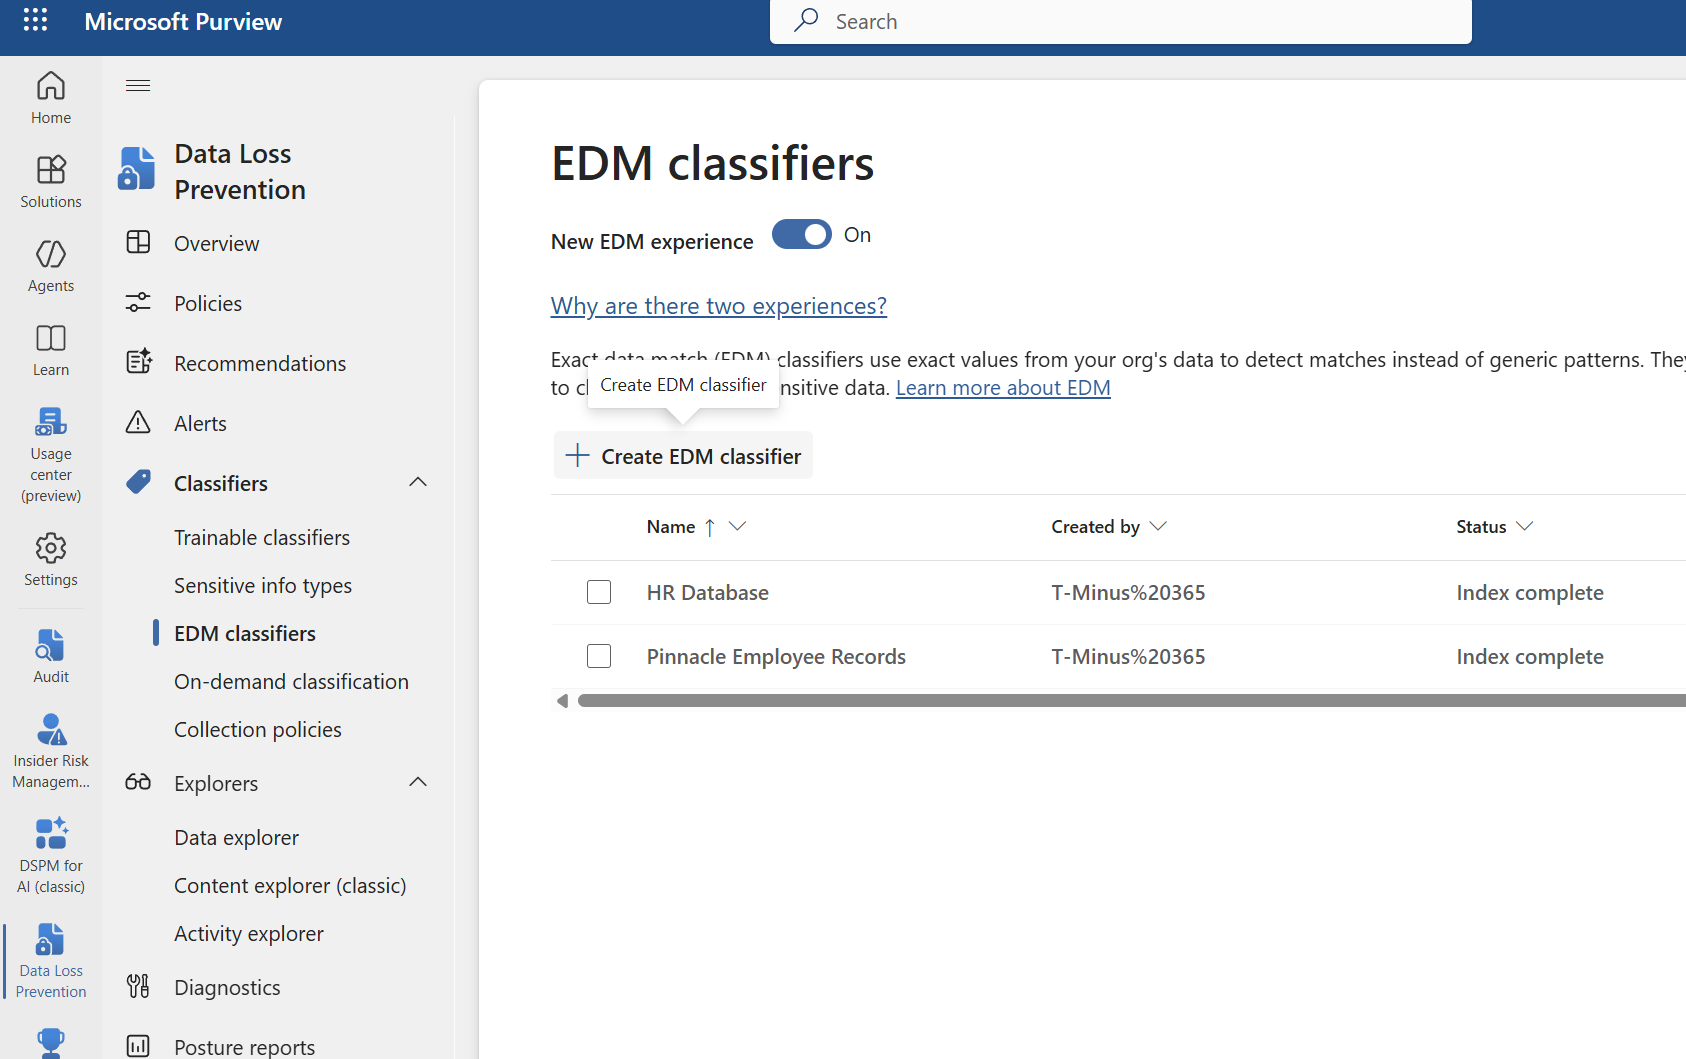Check the HR Database row checkbox

(599, 591)
